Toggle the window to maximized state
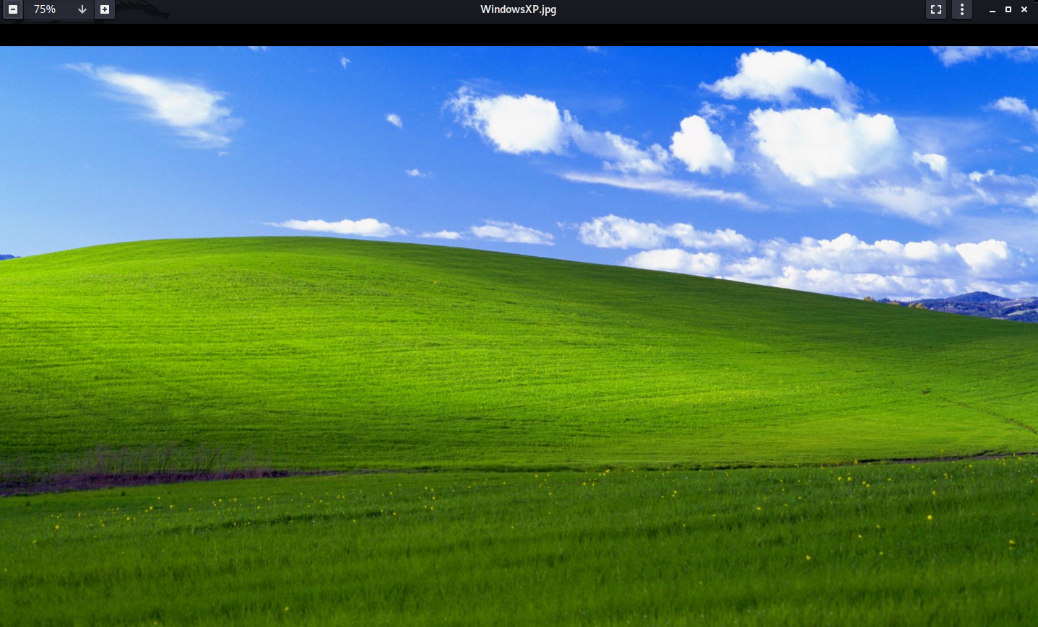The image size is (1038, 627). click(1006, 10)
